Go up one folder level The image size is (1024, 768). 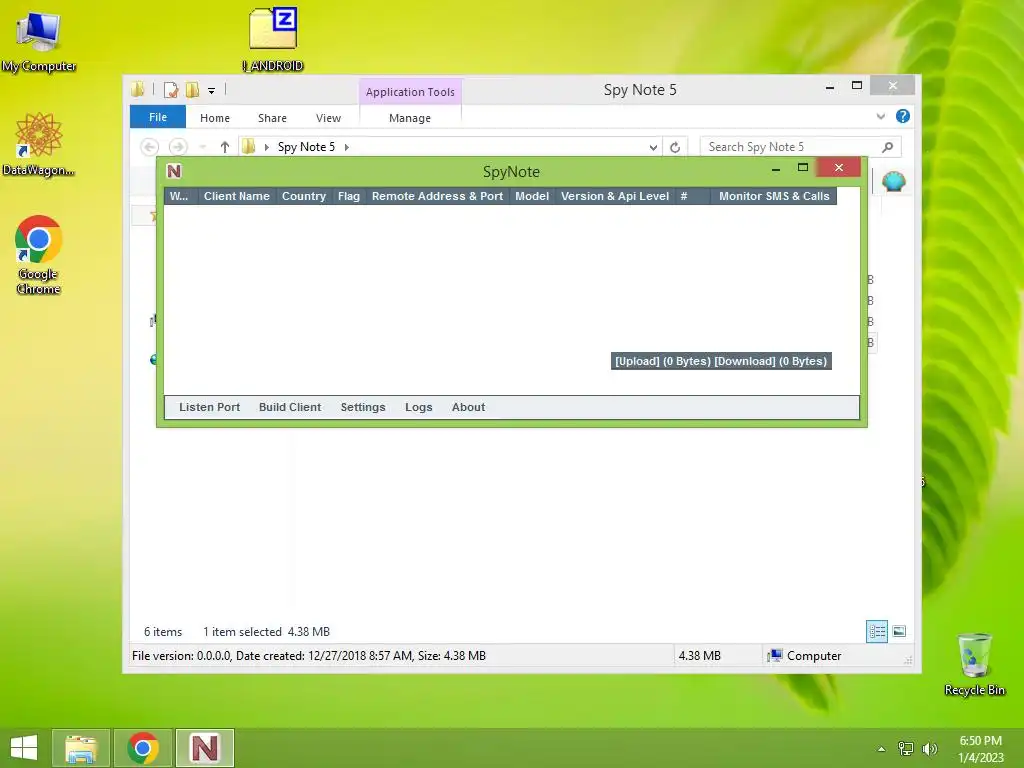coord(225,147)
